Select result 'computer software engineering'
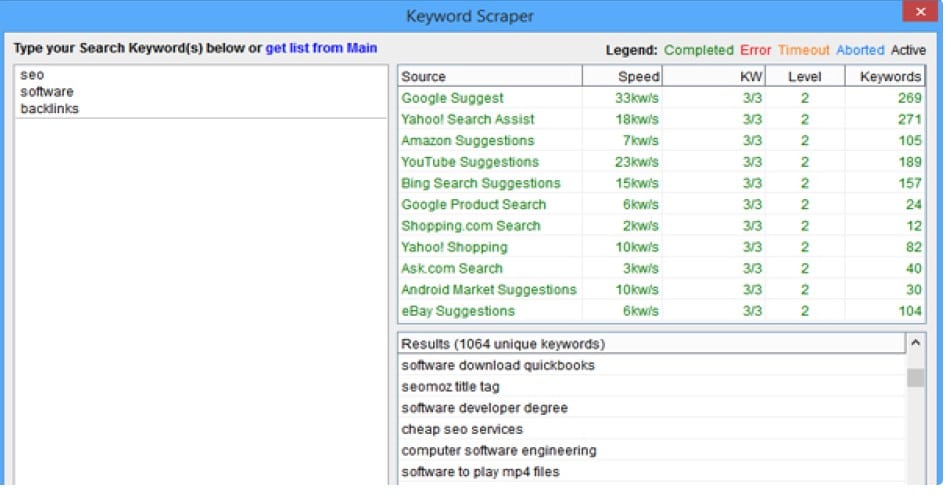This screenshot has width=945, height=503. (651, 451)
